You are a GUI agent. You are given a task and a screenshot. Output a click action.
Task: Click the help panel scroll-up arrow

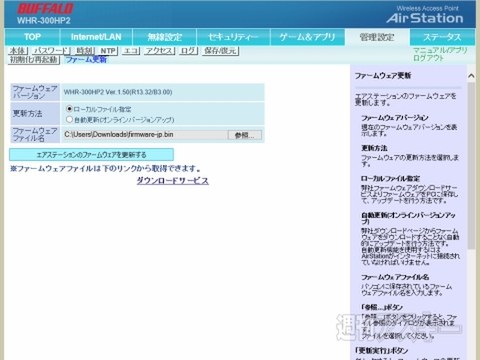click(x=471, y=76)
